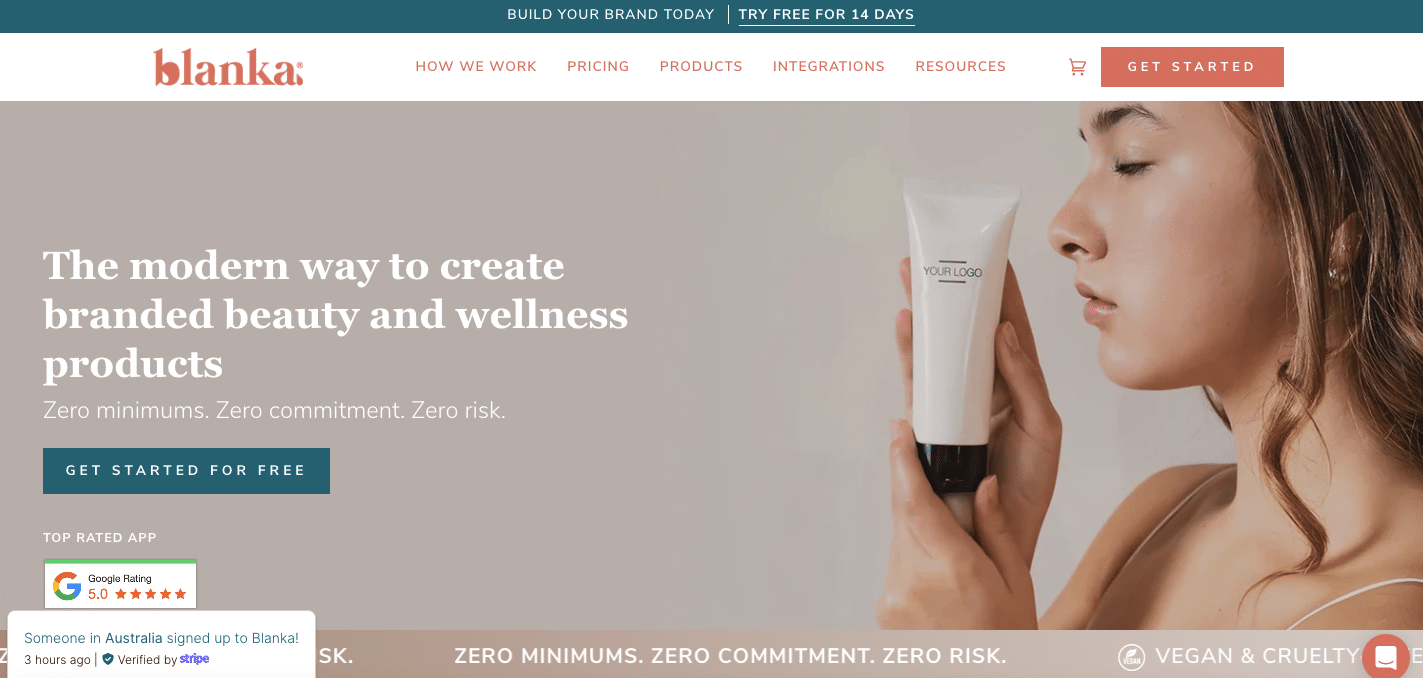
Task: Open the How We Work menu
Action: (476, 67)
